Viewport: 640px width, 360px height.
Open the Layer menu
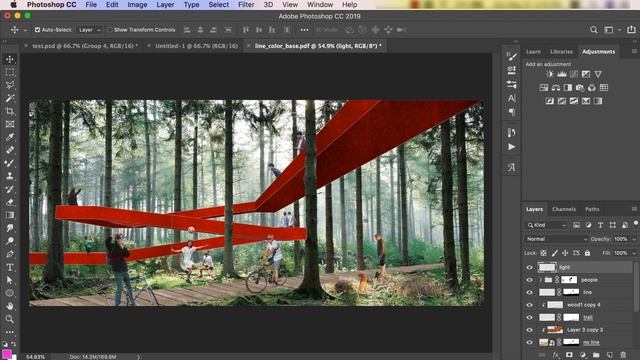165,4
